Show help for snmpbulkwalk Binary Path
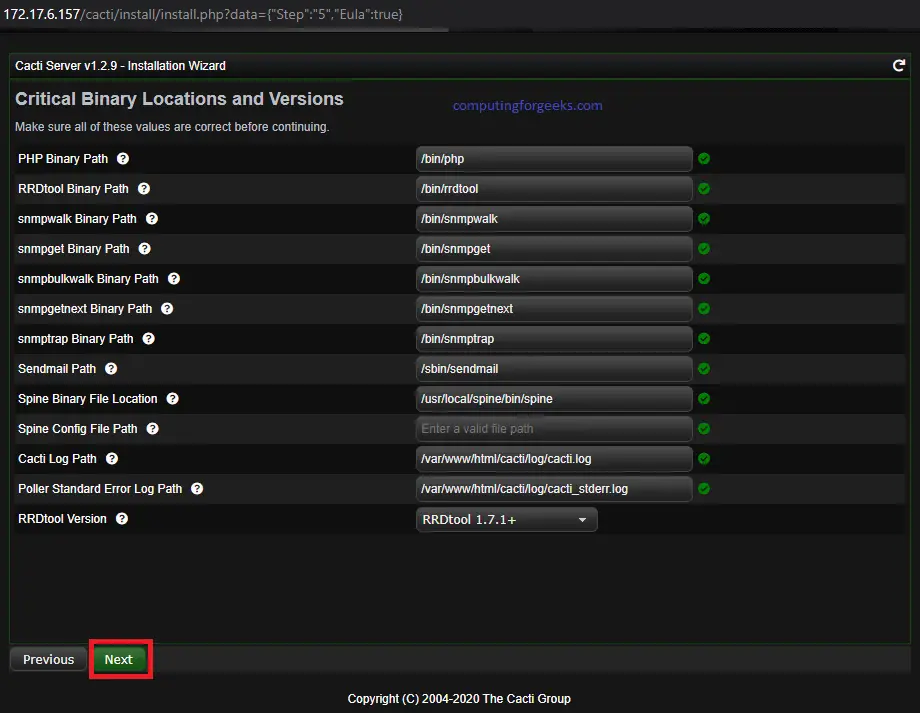Viewport: 920px width, 713px height. coord(174,278)
